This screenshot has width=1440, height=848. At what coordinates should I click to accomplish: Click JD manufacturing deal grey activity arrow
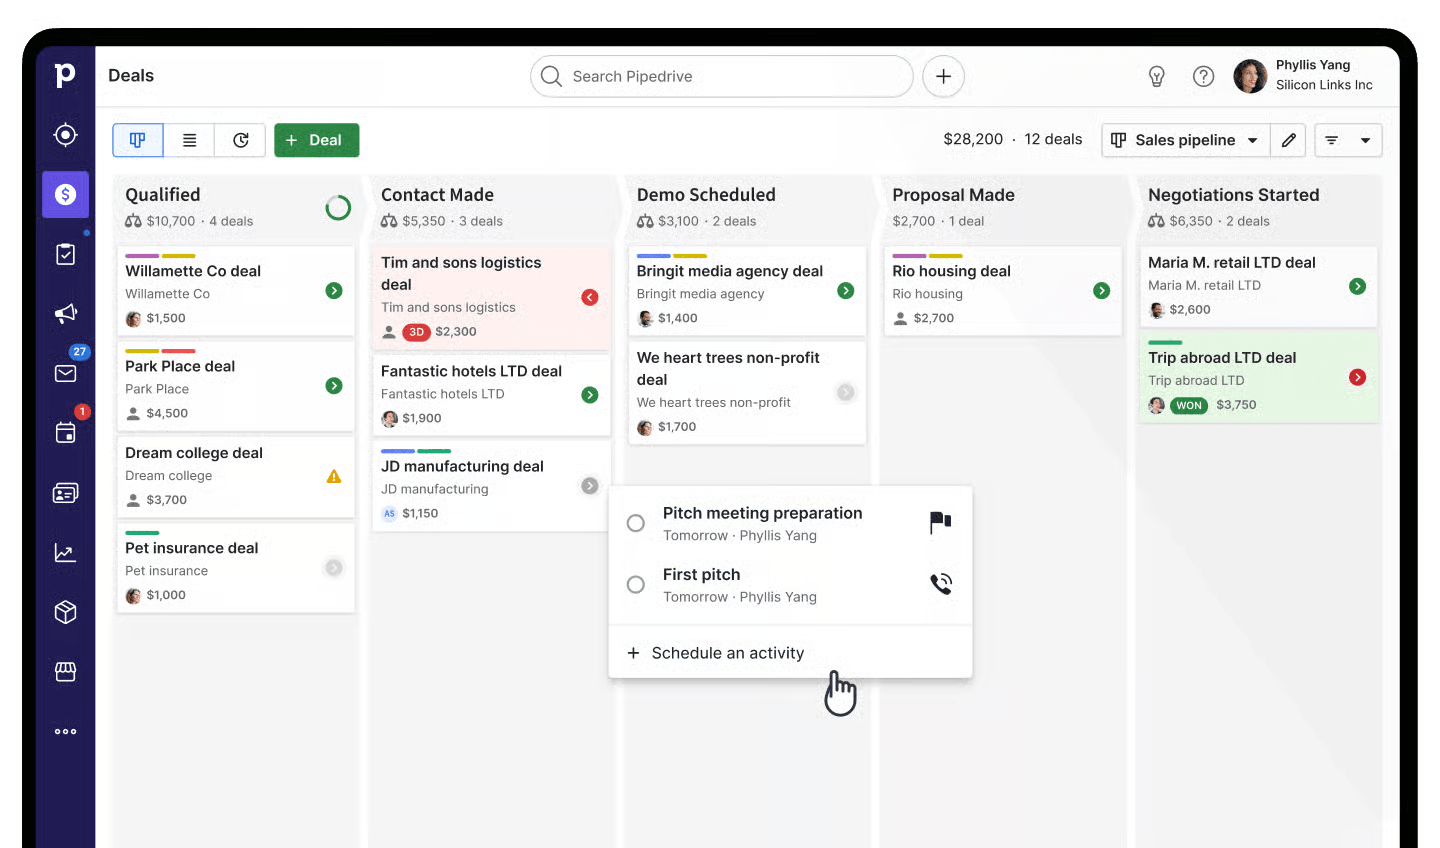pyautogui.click(x=590, y=486)
